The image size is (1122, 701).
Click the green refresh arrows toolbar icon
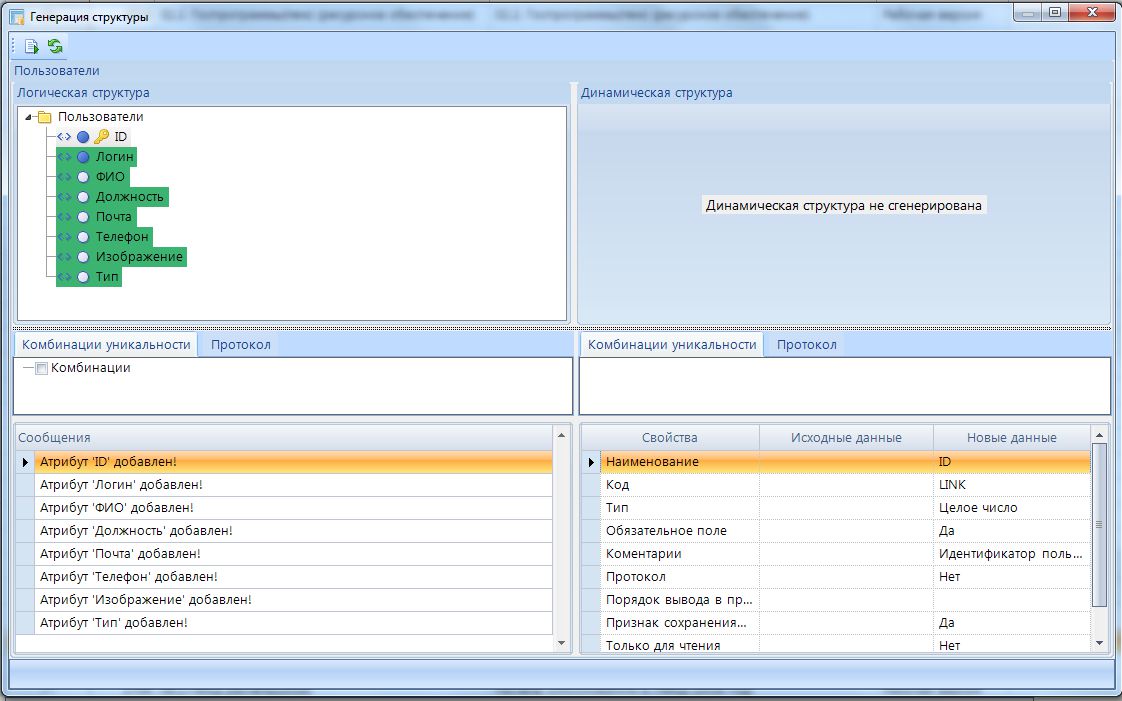[55, 46]
